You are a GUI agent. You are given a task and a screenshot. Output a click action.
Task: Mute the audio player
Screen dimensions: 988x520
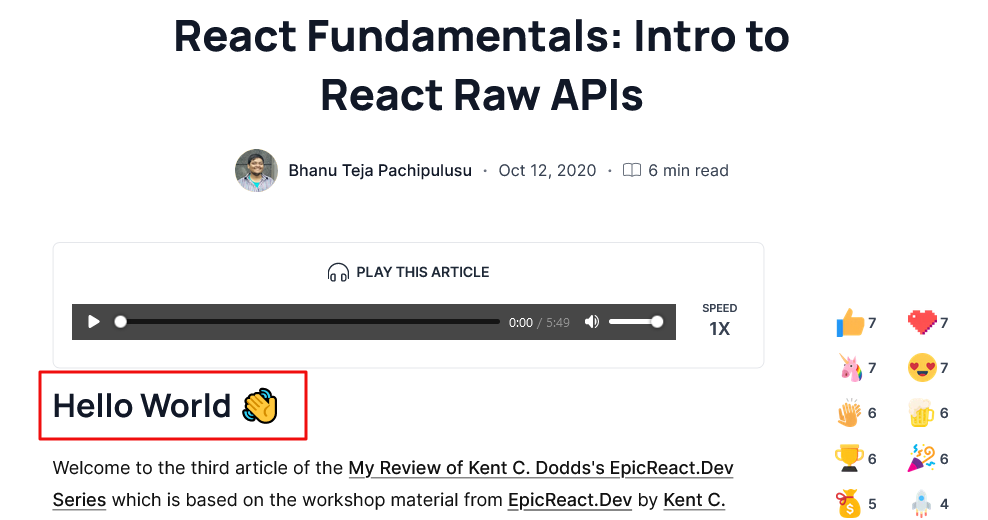coord(592,322)
